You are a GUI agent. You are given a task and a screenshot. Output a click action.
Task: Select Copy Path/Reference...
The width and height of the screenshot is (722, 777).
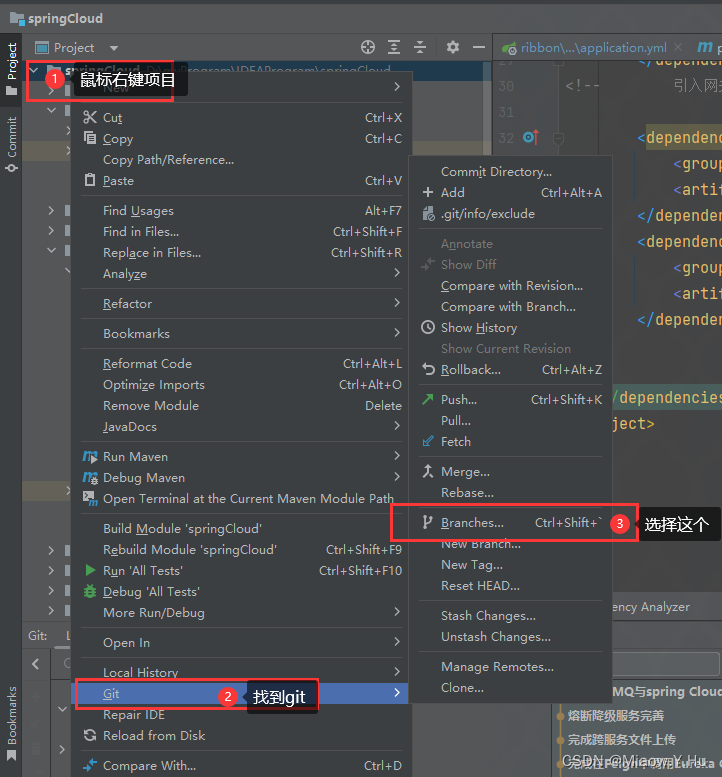coord(168,160)
